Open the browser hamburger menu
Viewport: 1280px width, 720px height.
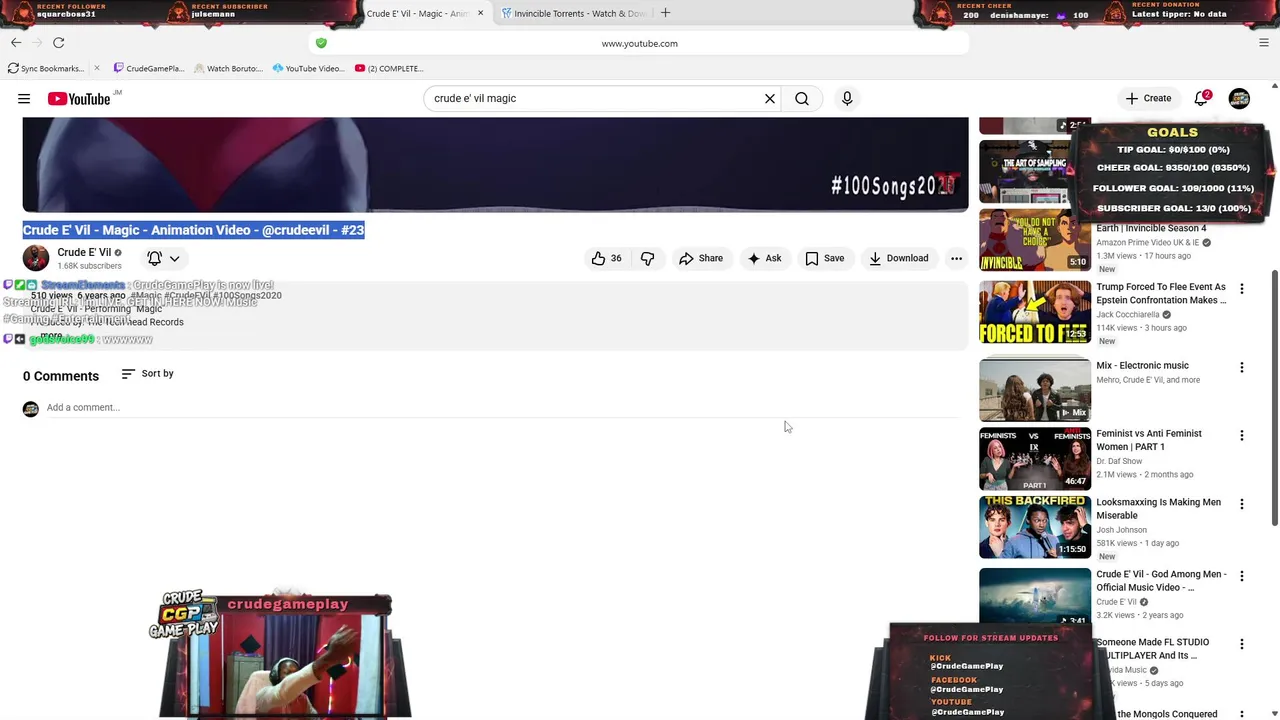[1264, 43]
